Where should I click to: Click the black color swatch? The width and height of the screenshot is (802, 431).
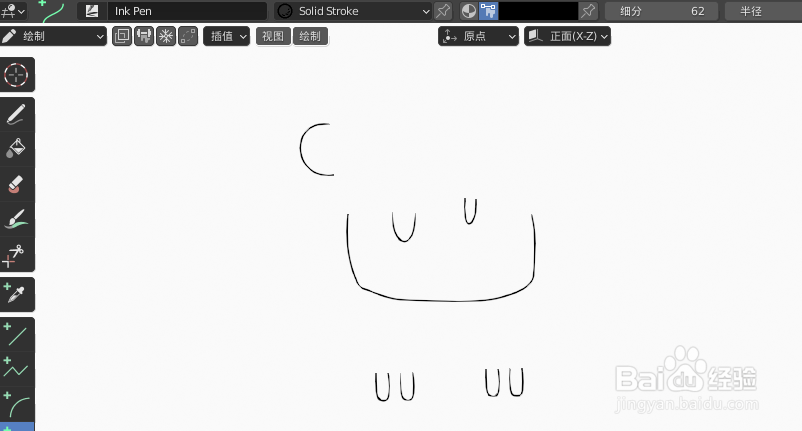pyautogui.click(x=538, y=11)
